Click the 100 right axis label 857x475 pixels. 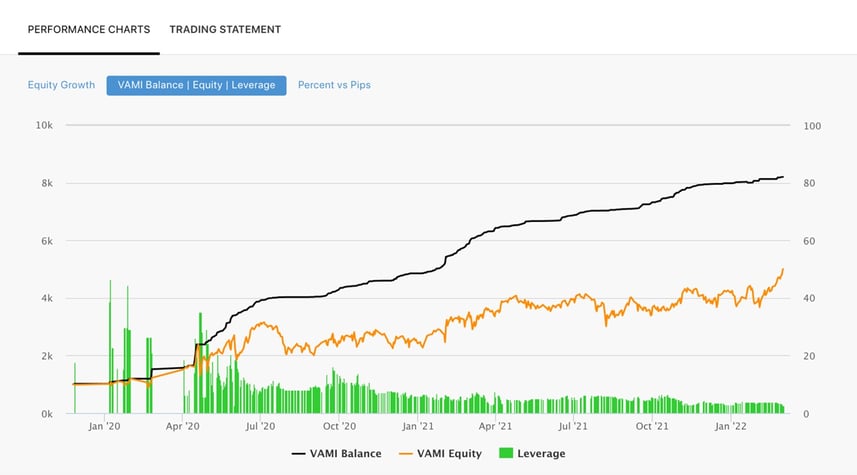point(812,126)
